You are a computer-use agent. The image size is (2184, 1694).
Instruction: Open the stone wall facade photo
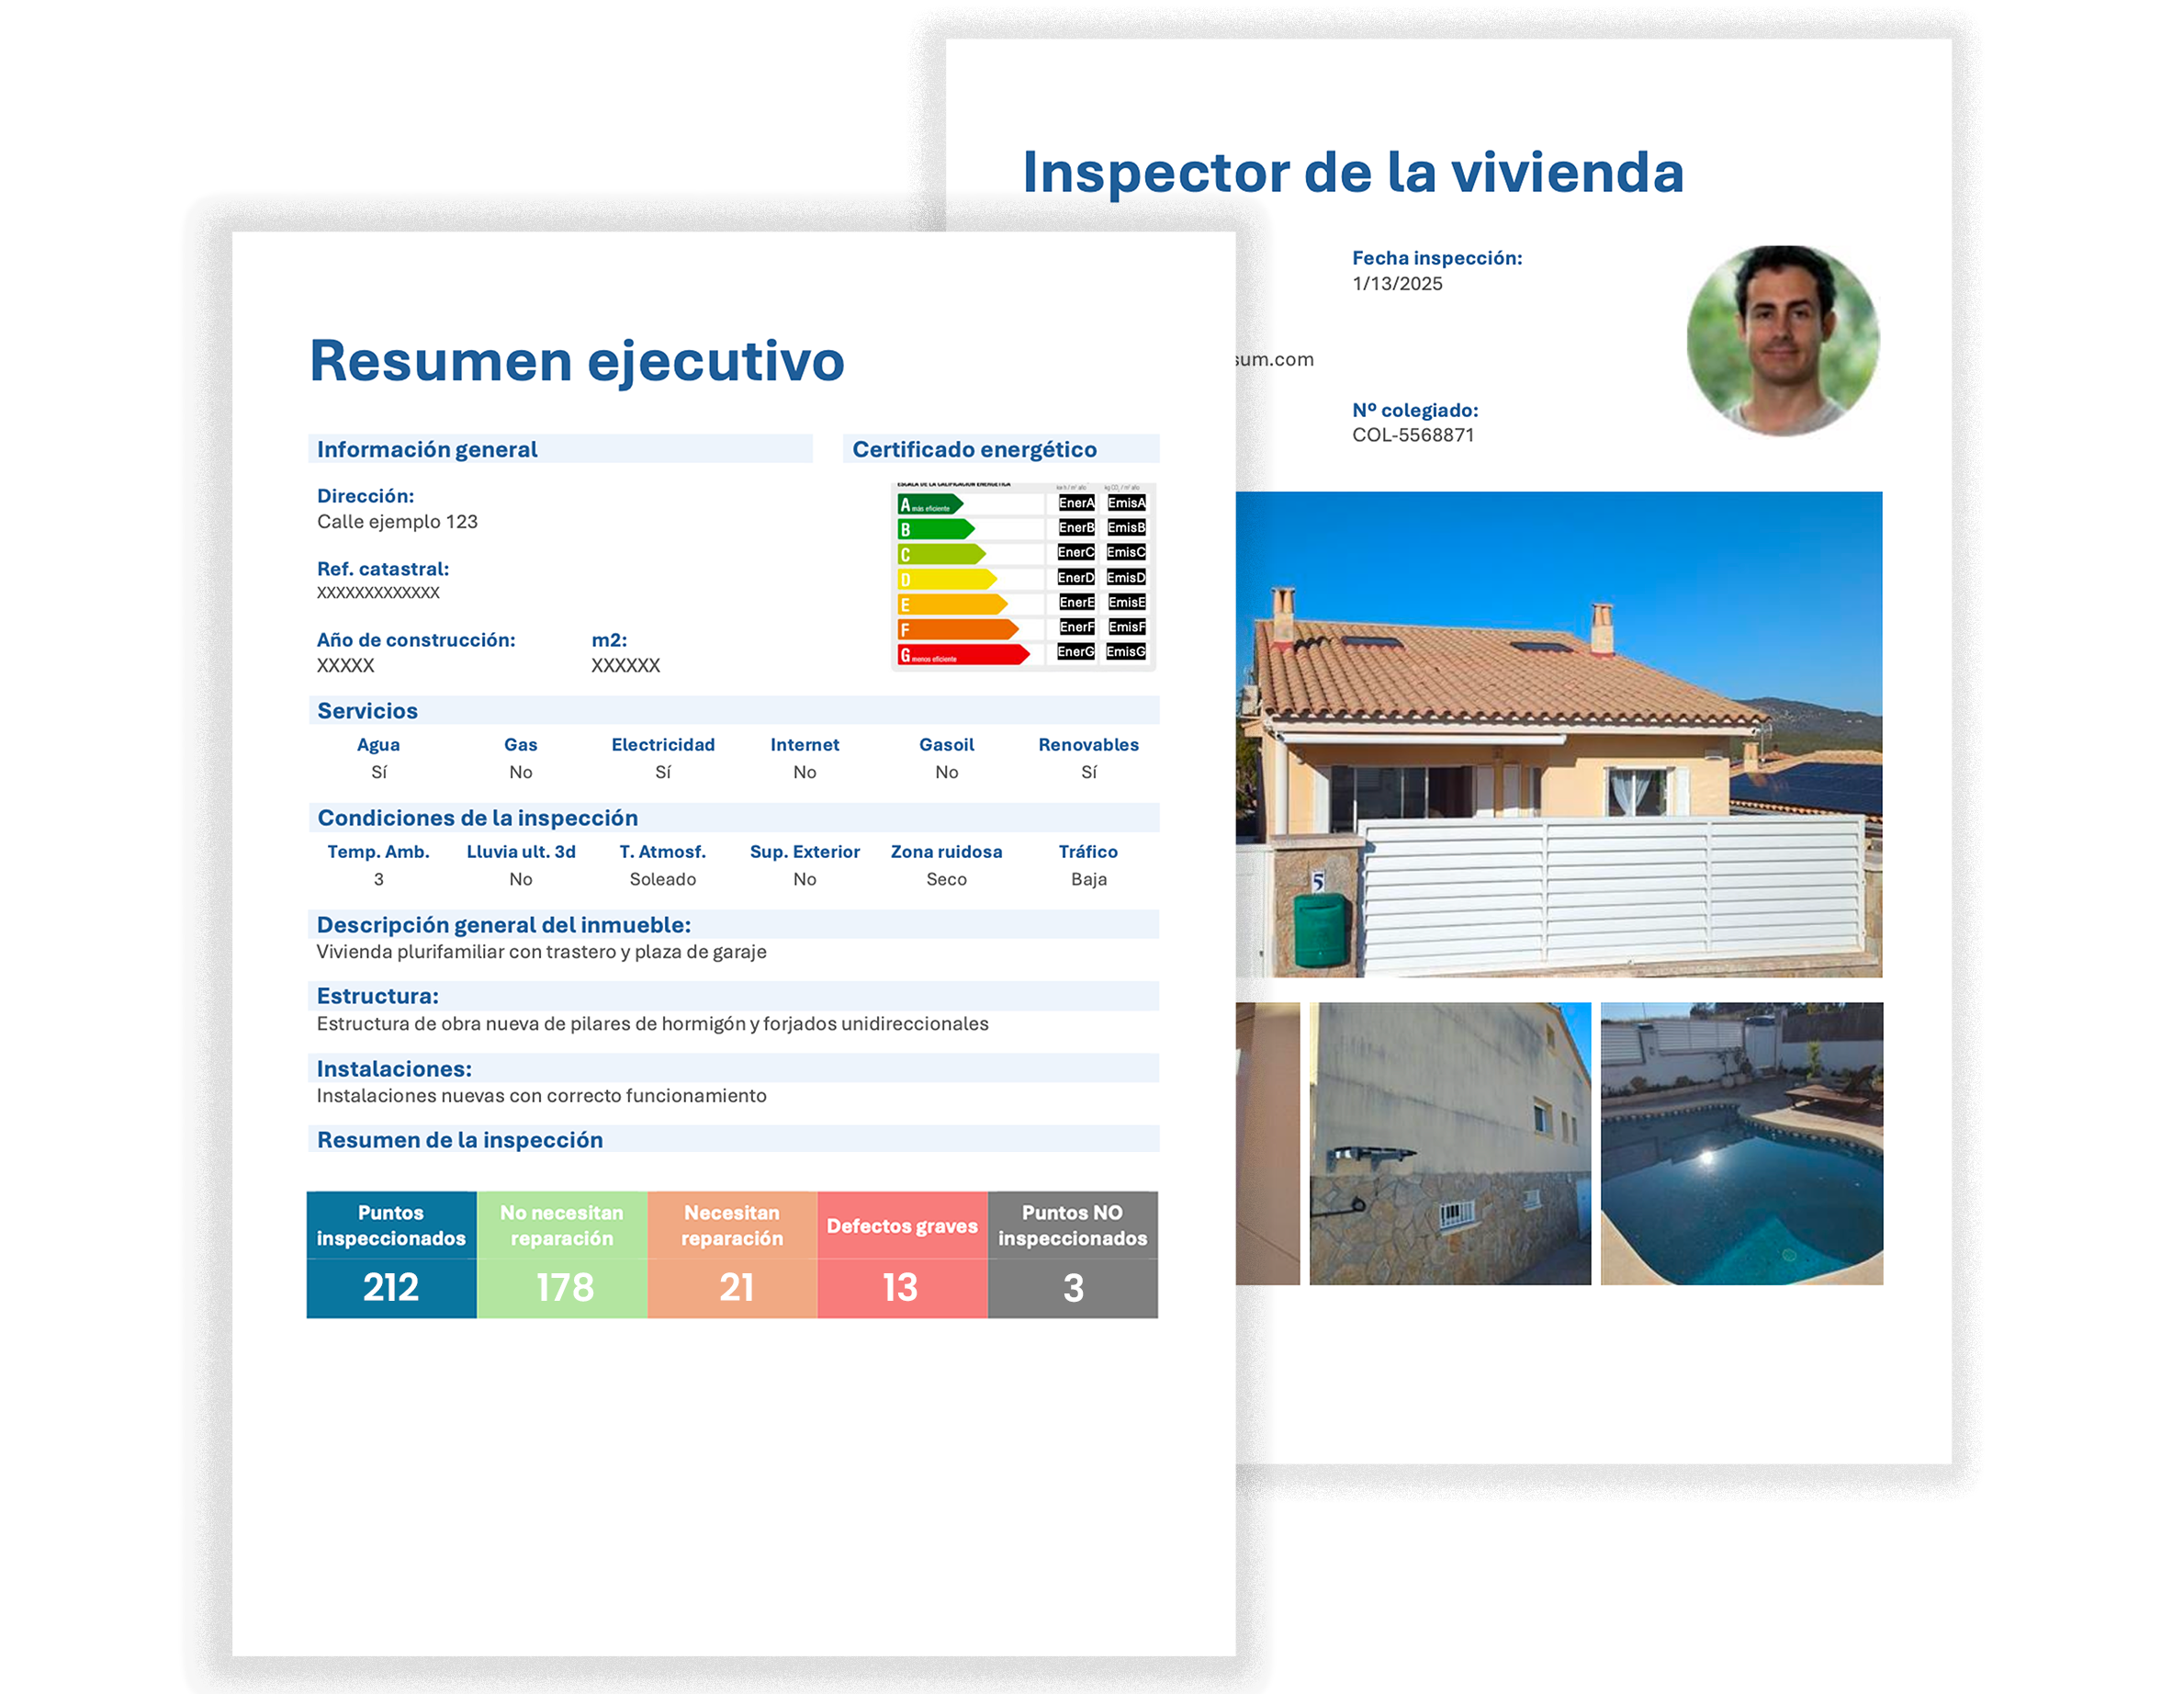[x=1449, y=1143]
